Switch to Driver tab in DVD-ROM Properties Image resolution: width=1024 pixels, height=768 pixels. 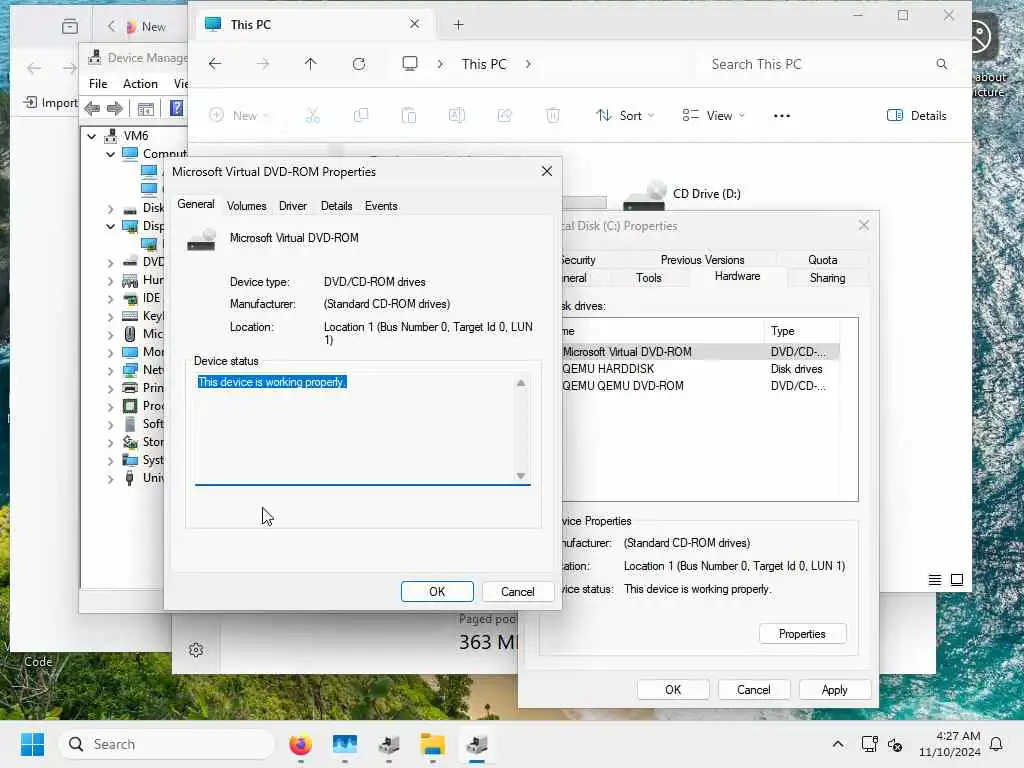(x=293, y=206)
